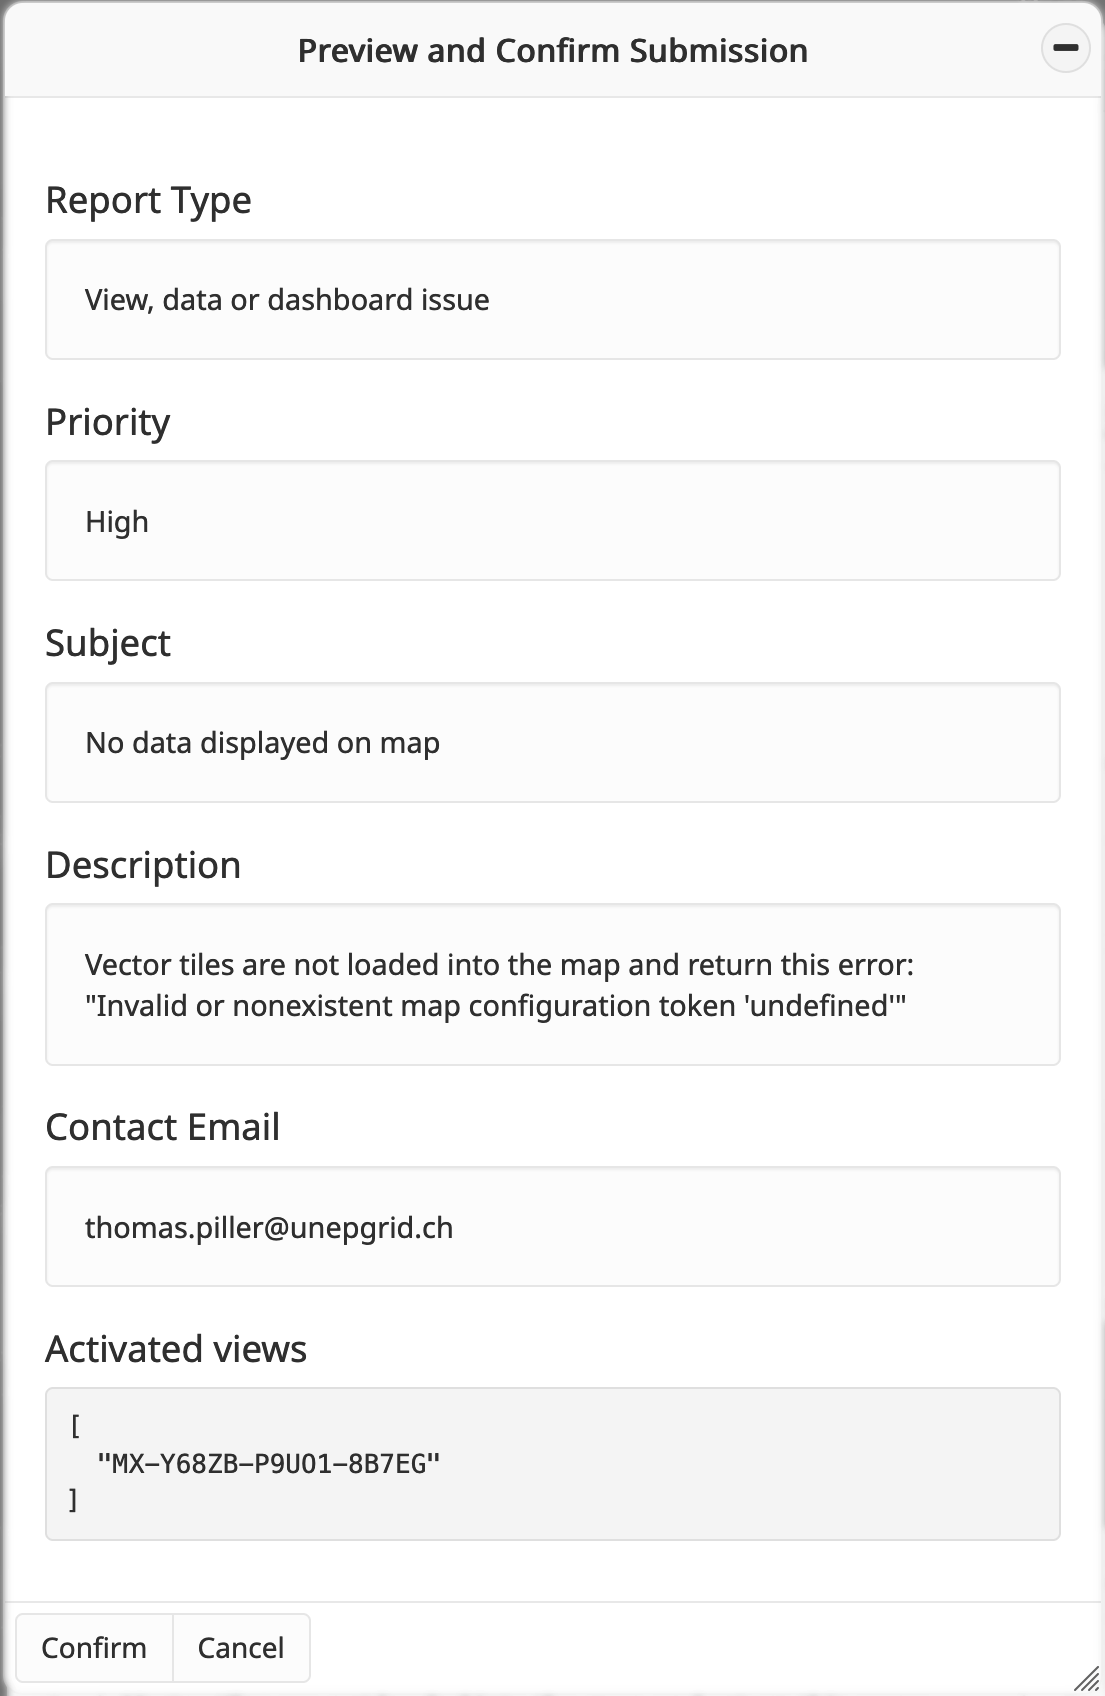Click the Confirm button
The width and height of the screenshot is (1105, 1696).
click(94, 1647)
